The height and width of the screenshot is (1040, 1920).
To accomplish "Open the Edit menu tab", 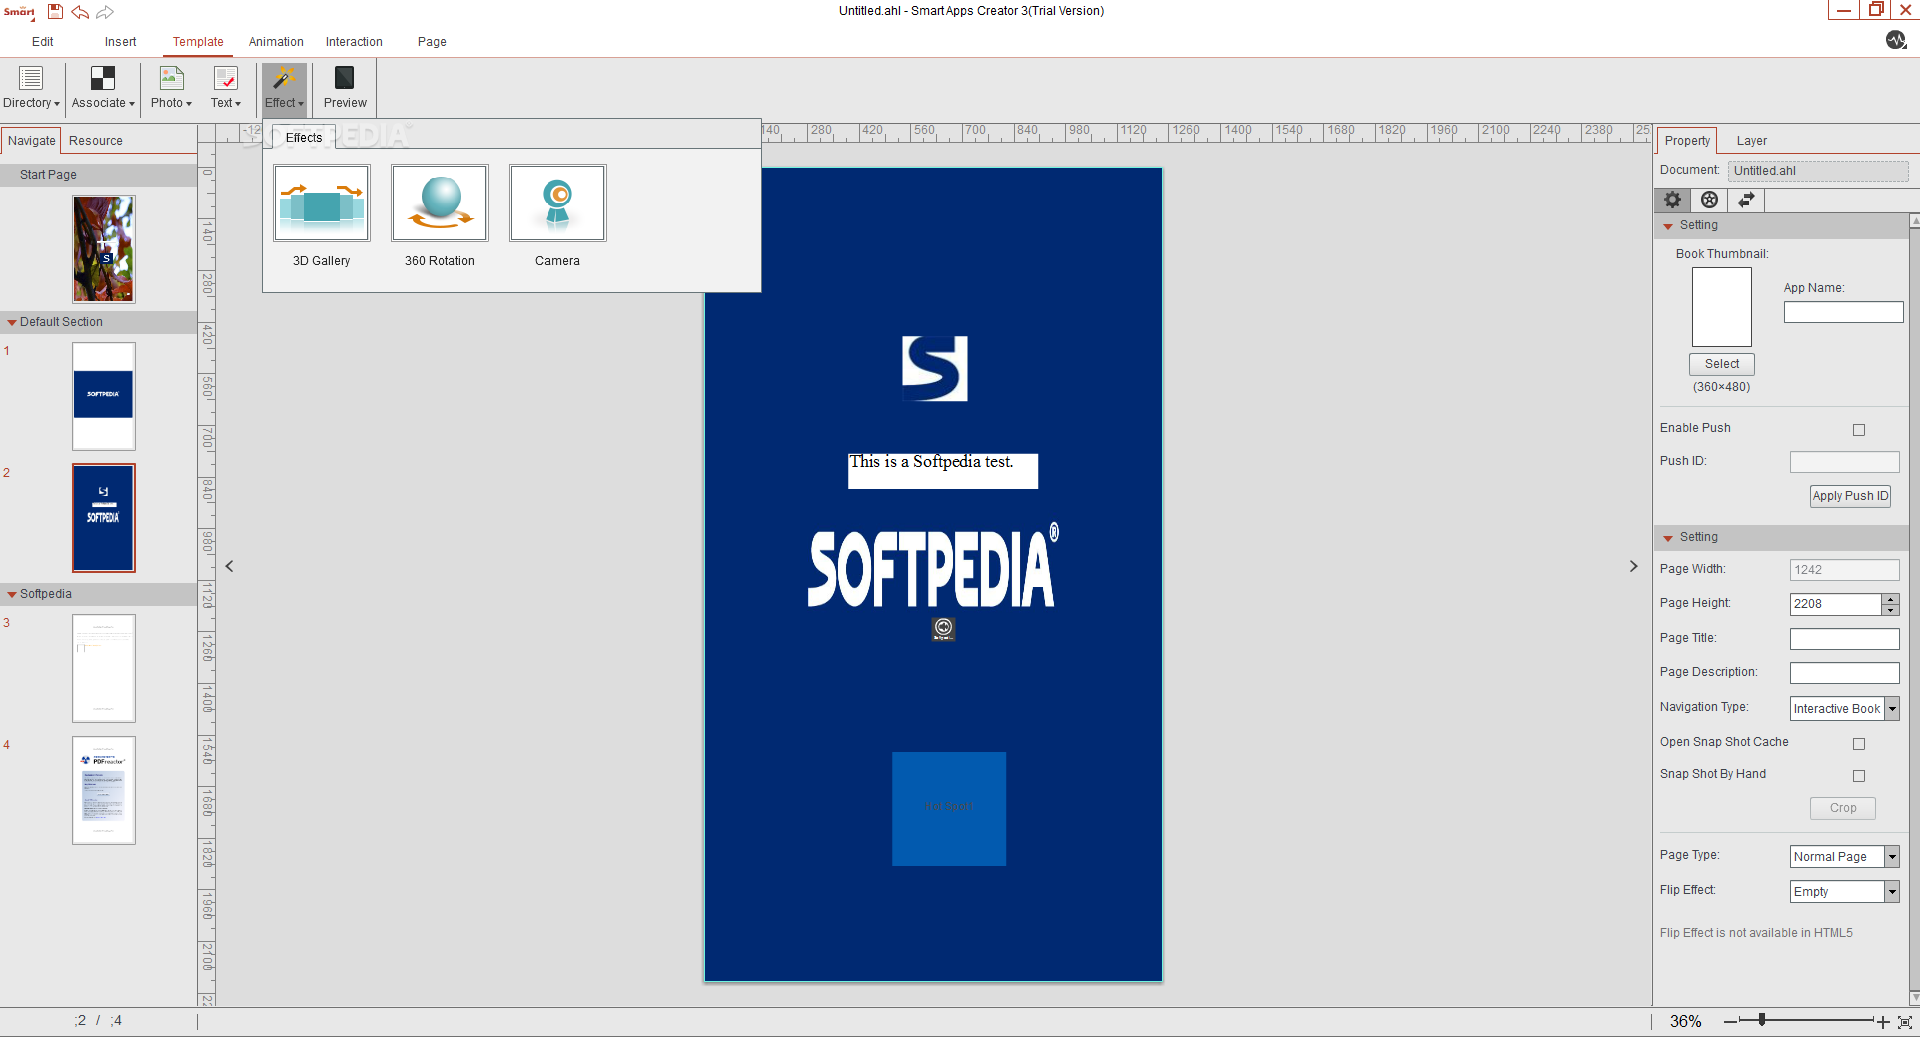I will pyautogui.click(x=43, y=42).
